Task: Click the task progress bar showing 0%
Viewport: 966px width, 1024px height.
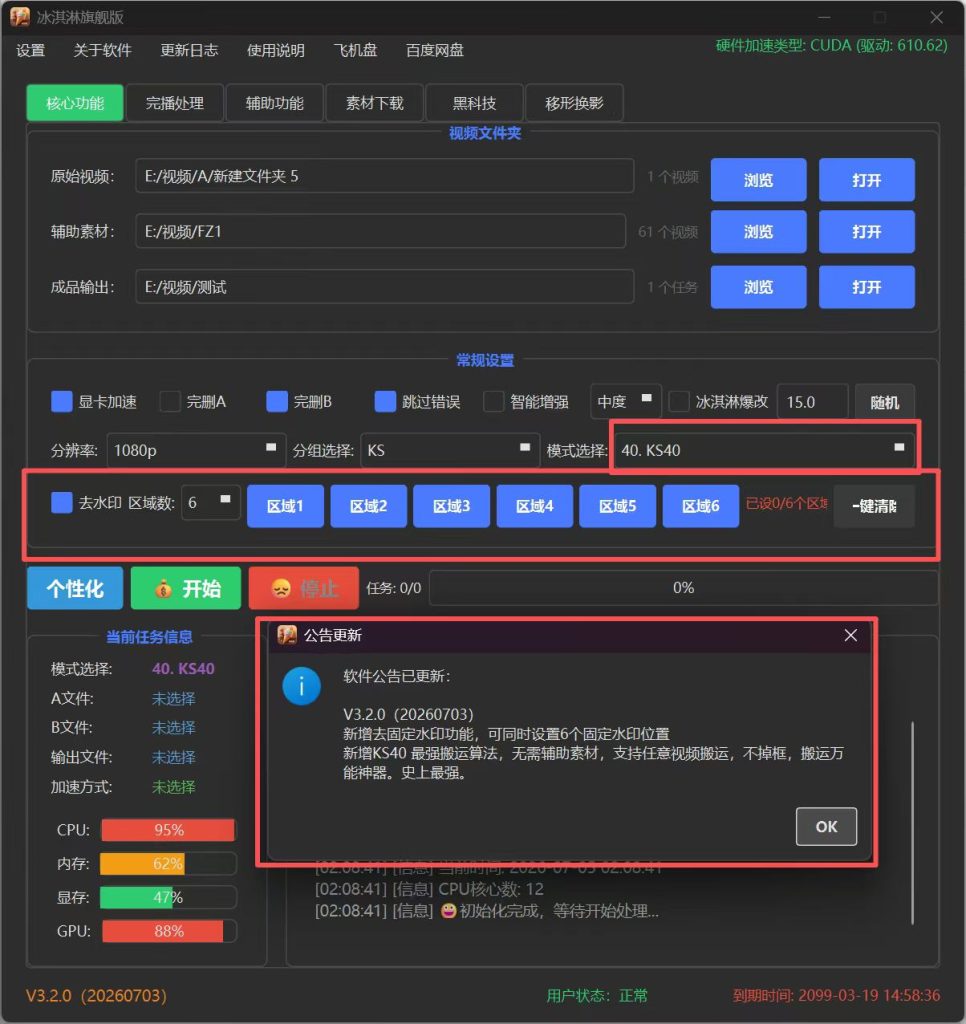Action: 684,588
